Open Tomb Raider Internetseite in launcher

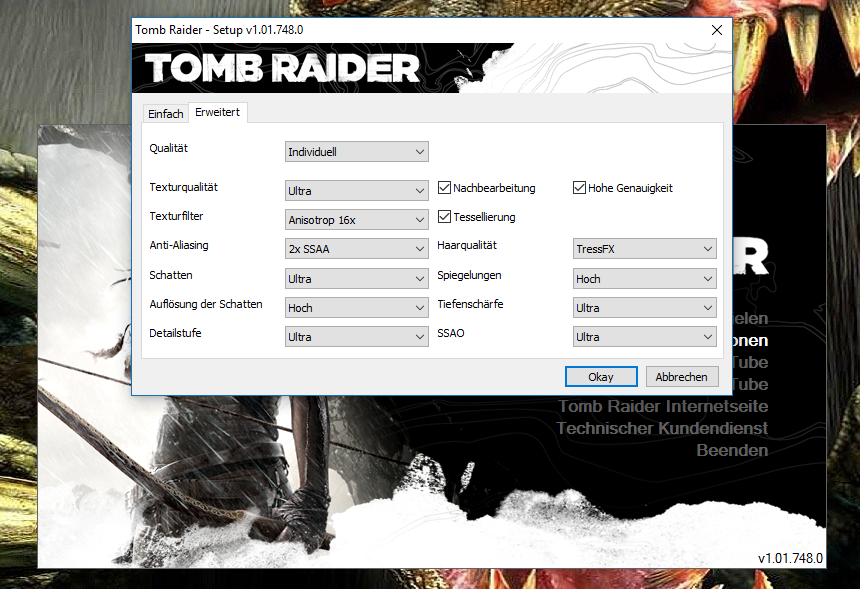click(663, 406)
